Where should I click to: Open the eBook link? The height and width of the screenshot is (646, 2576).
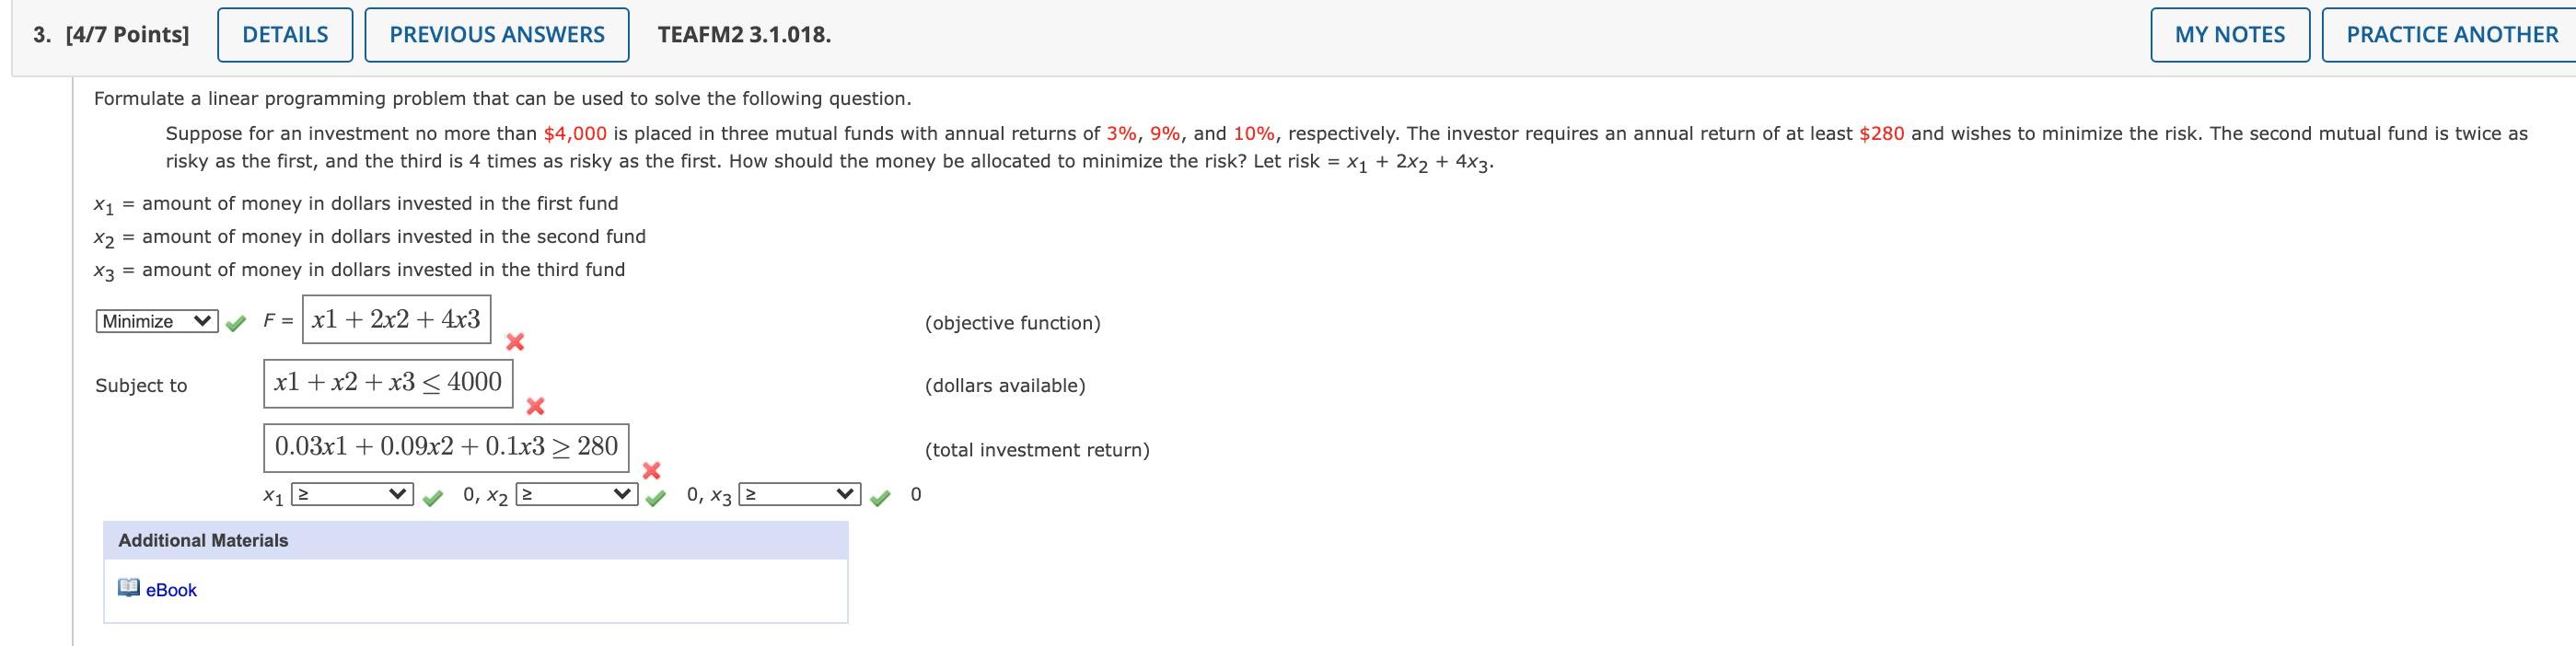click(170, 589)
